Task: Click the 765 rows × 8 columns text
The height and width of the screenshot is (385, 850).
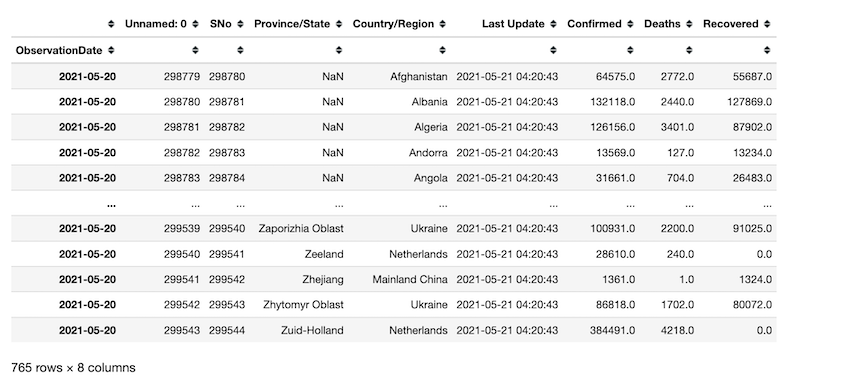Action: [x=73, y=368]
